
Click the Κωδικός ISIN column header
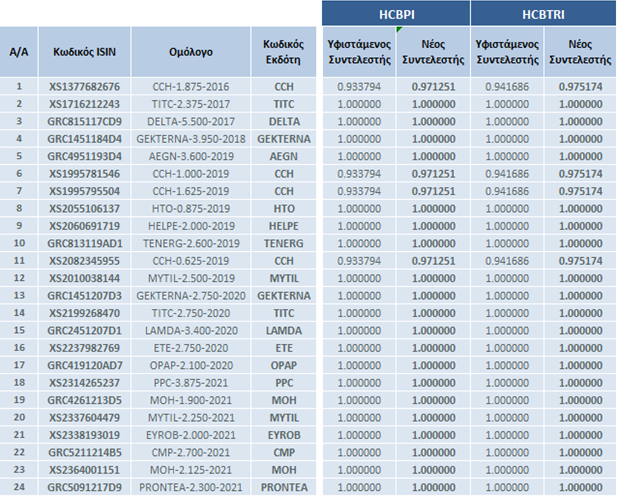tap(85, 52)
